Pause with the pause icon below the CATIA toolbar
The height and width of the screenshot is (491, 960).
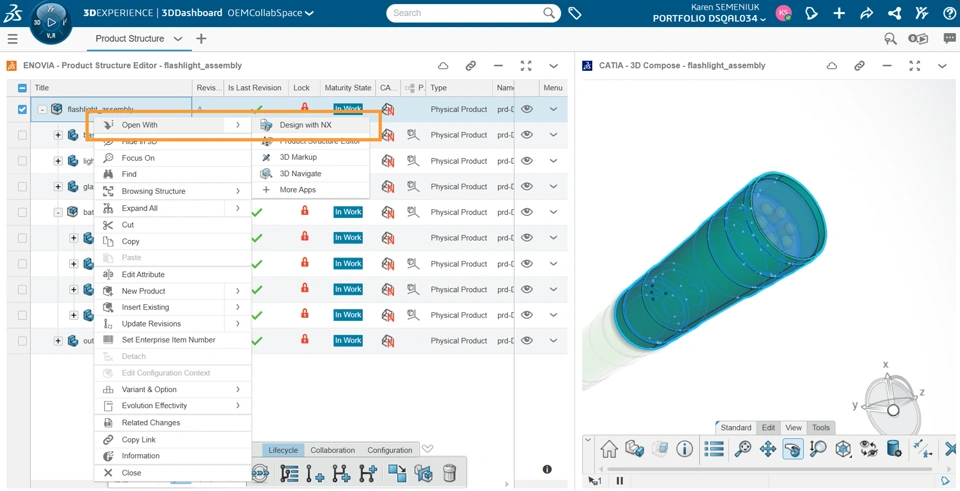coord(620,481)
